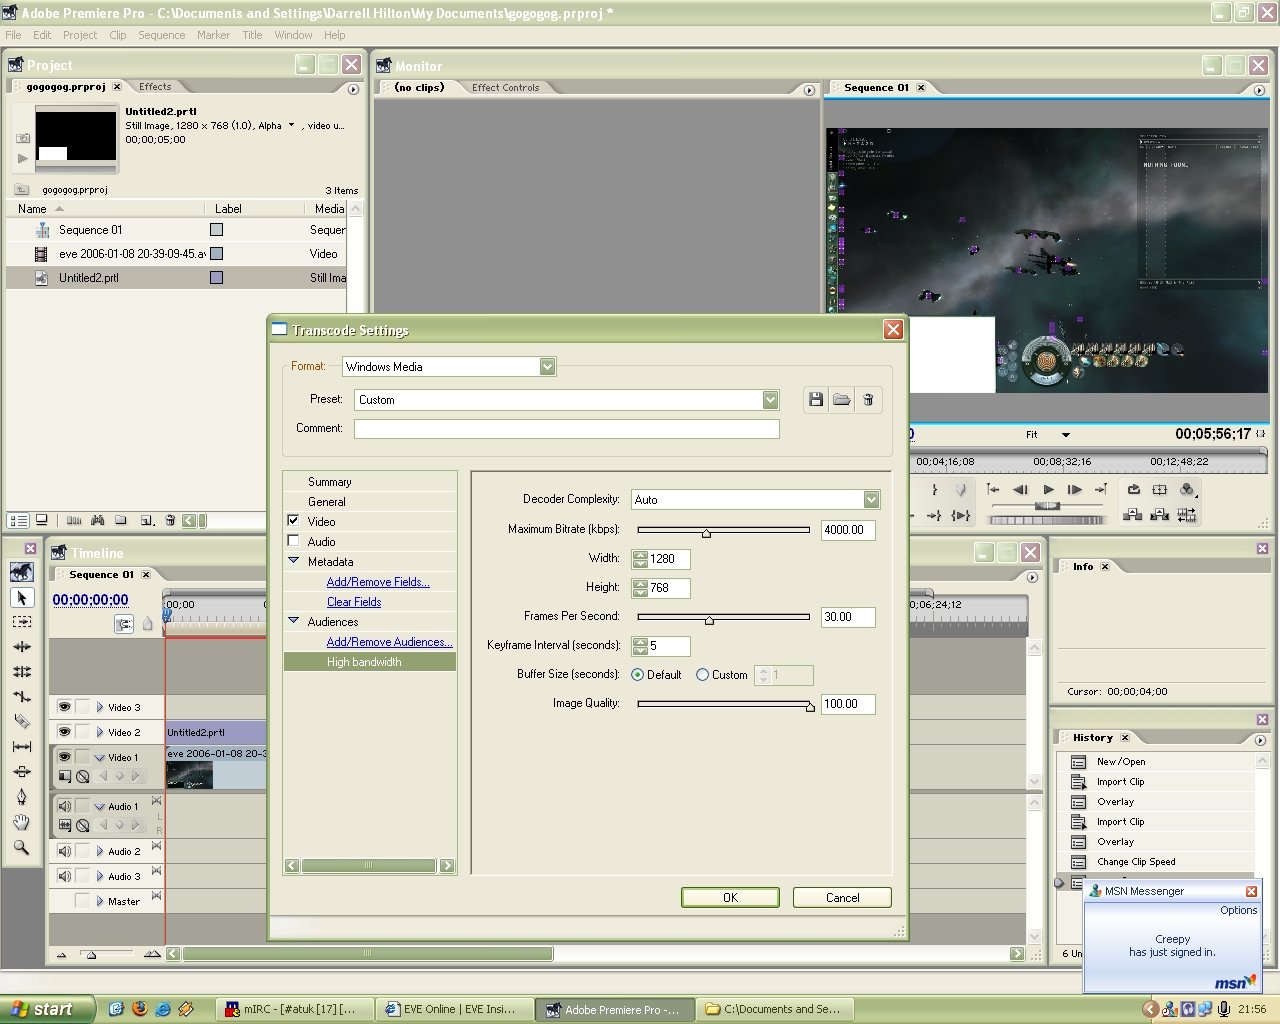Click the Save Preset floppy disk icon

[x=816, y=400]
